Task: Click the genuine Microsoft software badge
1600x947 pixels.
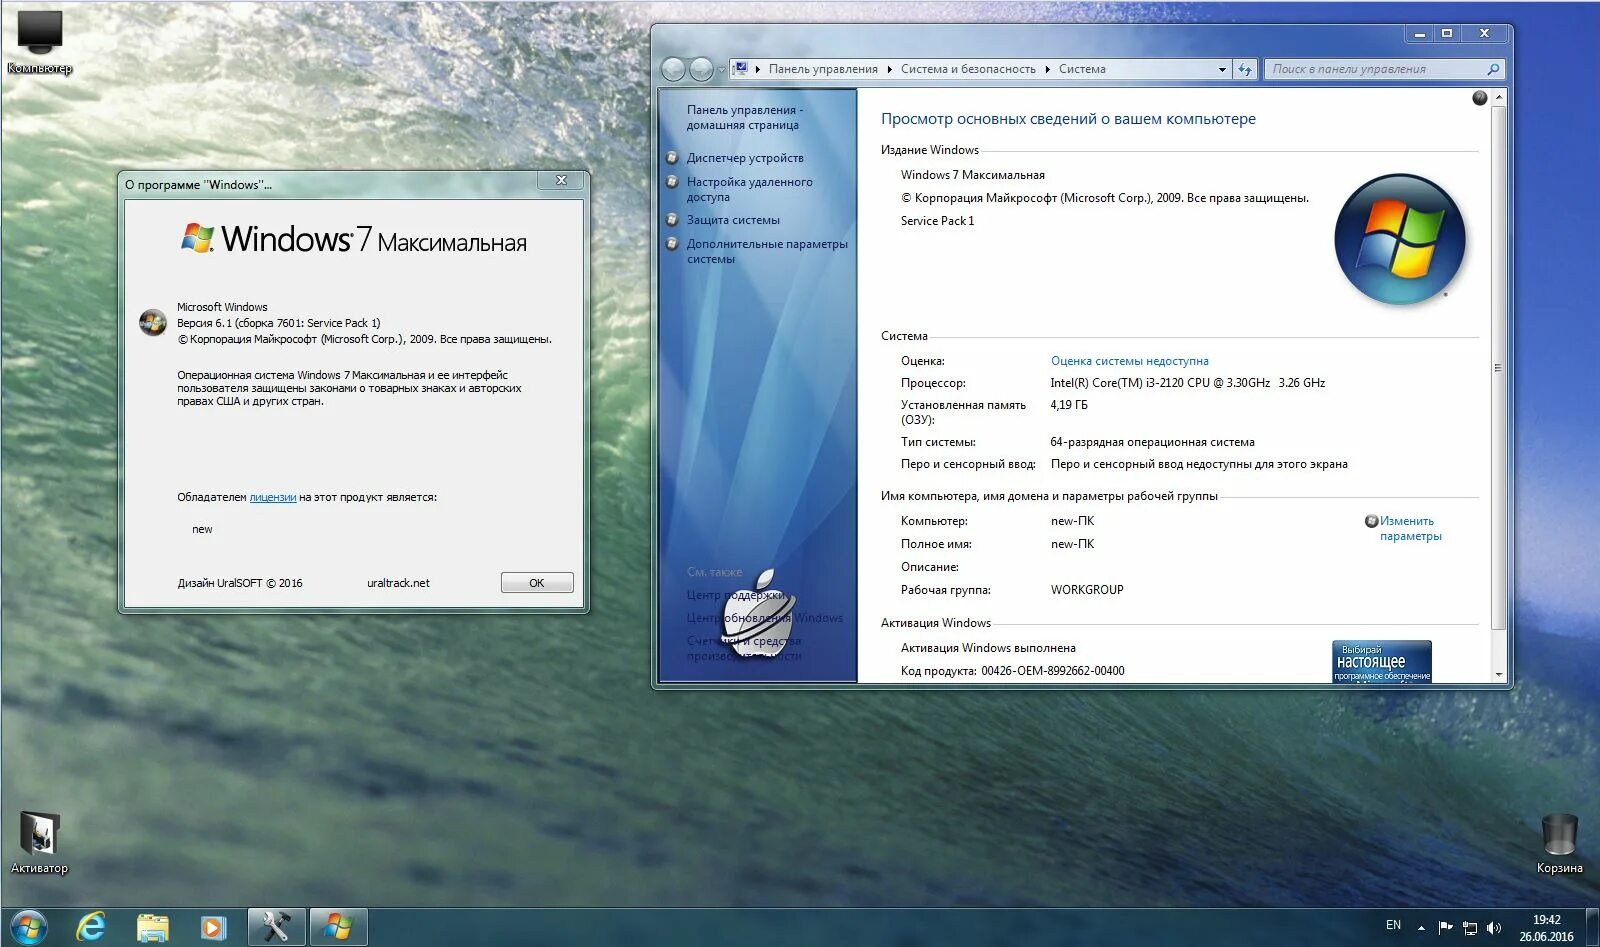Action: [x=1382, y=661]
